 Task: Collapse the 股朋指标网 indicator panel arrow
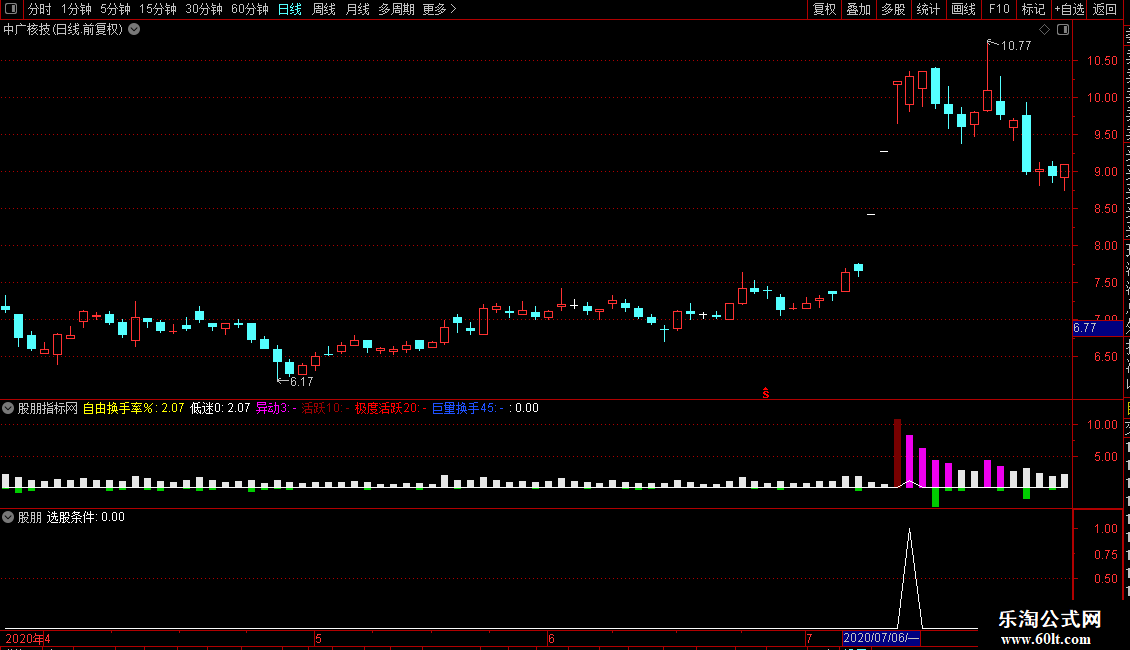click(x=8, y=408)
